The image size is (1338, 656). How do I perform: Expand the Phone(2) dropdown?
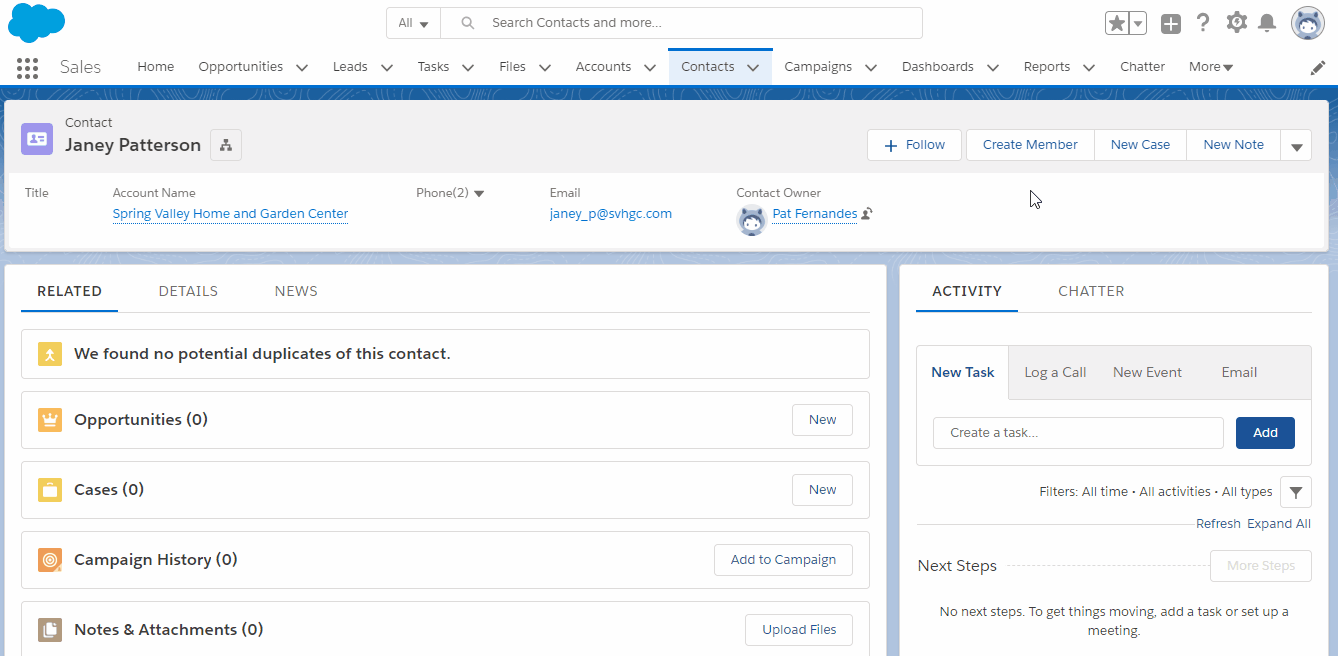[x=478, y=193]
